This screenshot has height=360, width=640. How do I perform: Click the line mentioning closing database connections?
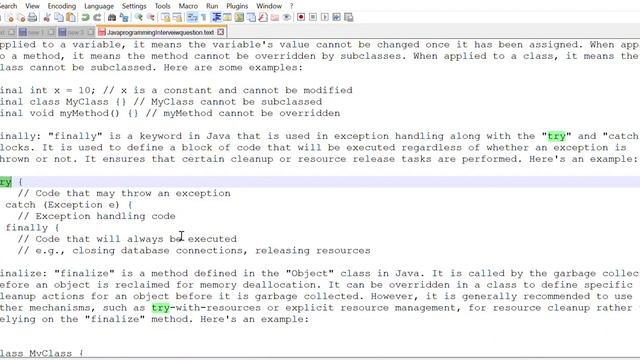[x=194, y=250]
